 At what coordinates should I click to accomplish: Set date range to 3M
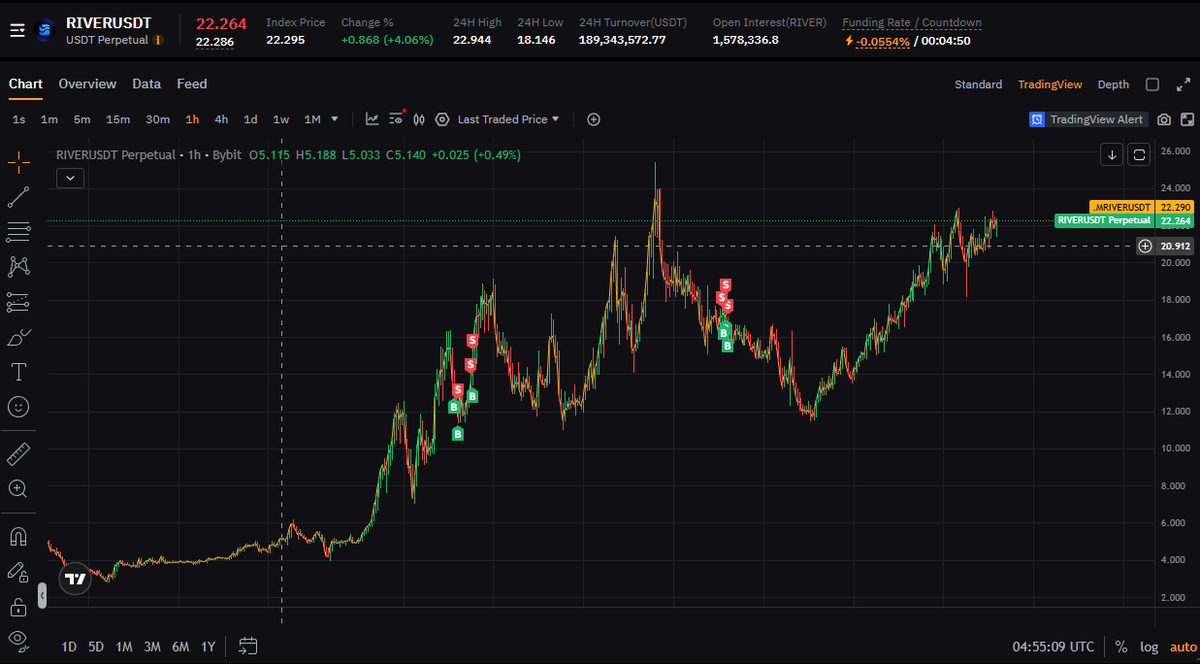point(152,646)
